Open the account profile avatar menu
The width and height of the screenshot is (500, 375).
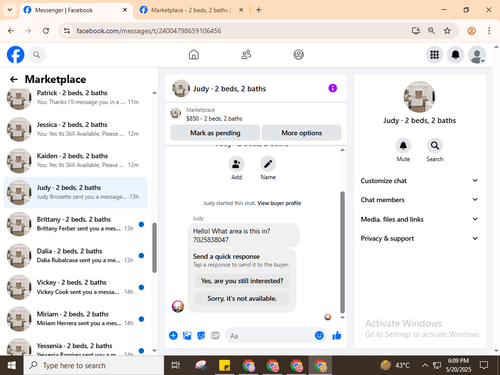pos(477,55)
